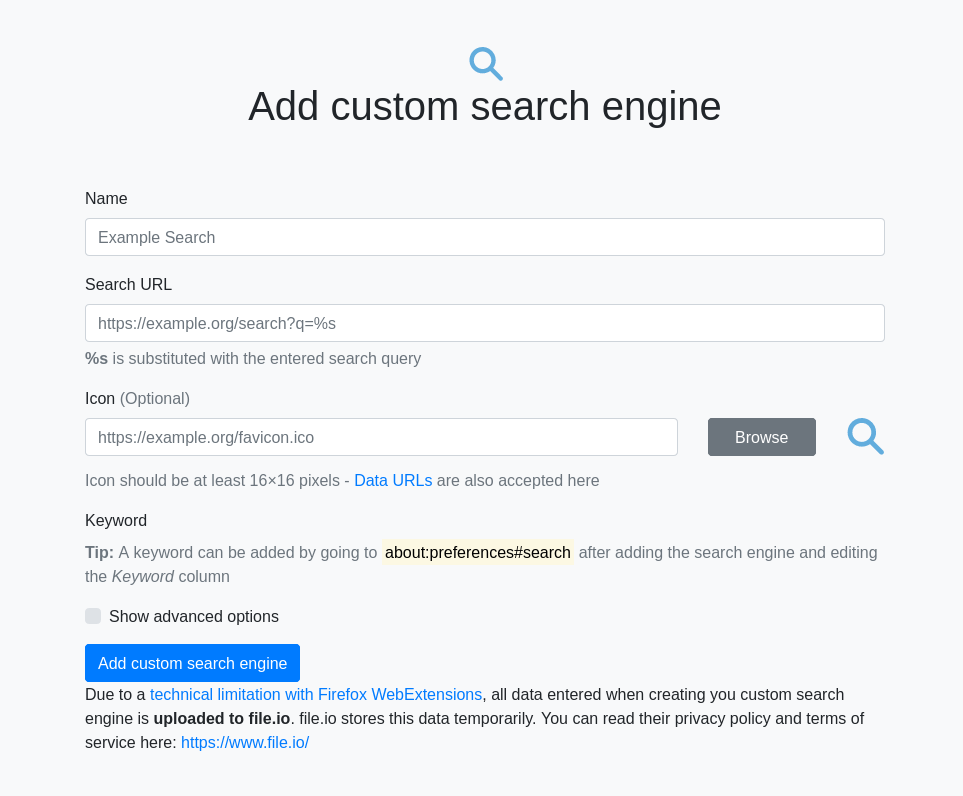Click the Name label above the first field
Image resolution: width=963 pixels, height=796 pixels.
[106, 198]
